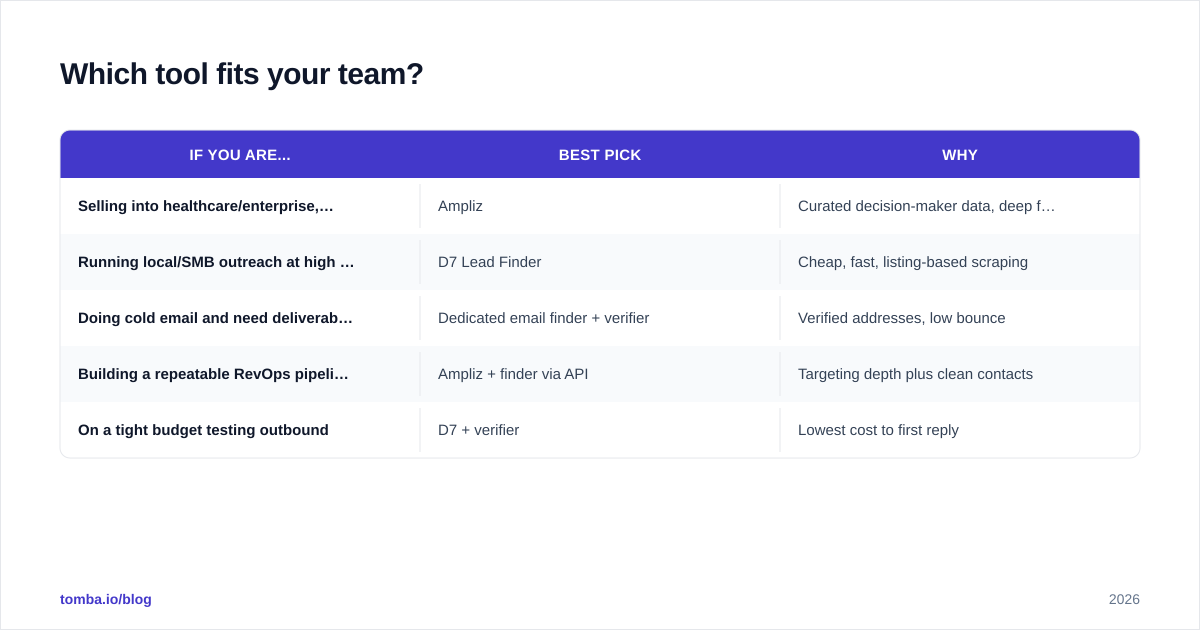Viewport: 1200px width, 630px height.
Task: Select 'Cheap, fast, listing-based scraping' cell
Action: [960, 262]
